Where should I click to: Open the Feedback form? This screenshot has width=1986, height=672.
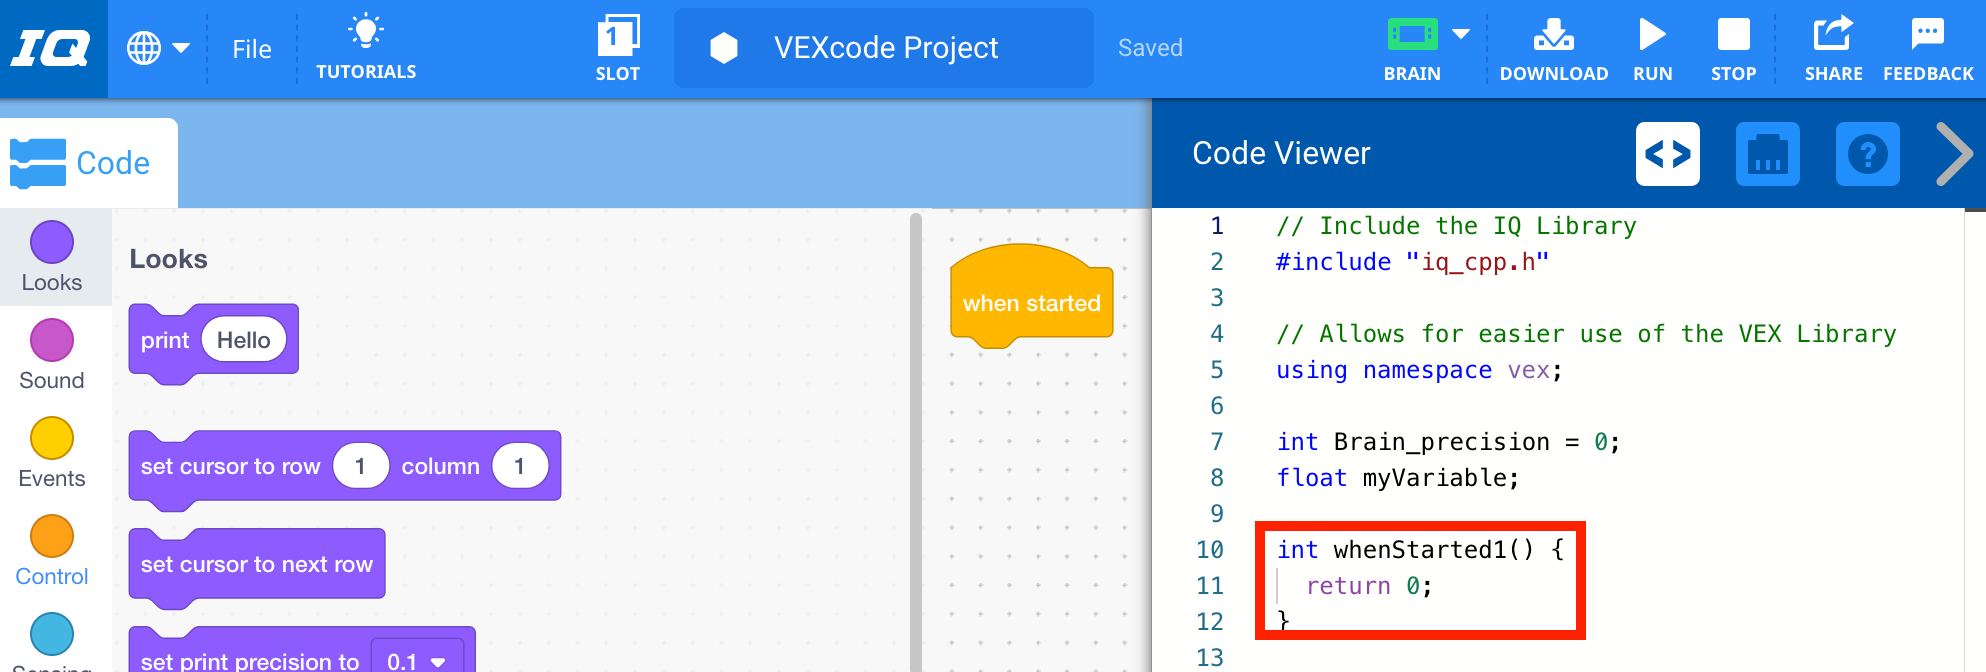(x=1928, y=47)
